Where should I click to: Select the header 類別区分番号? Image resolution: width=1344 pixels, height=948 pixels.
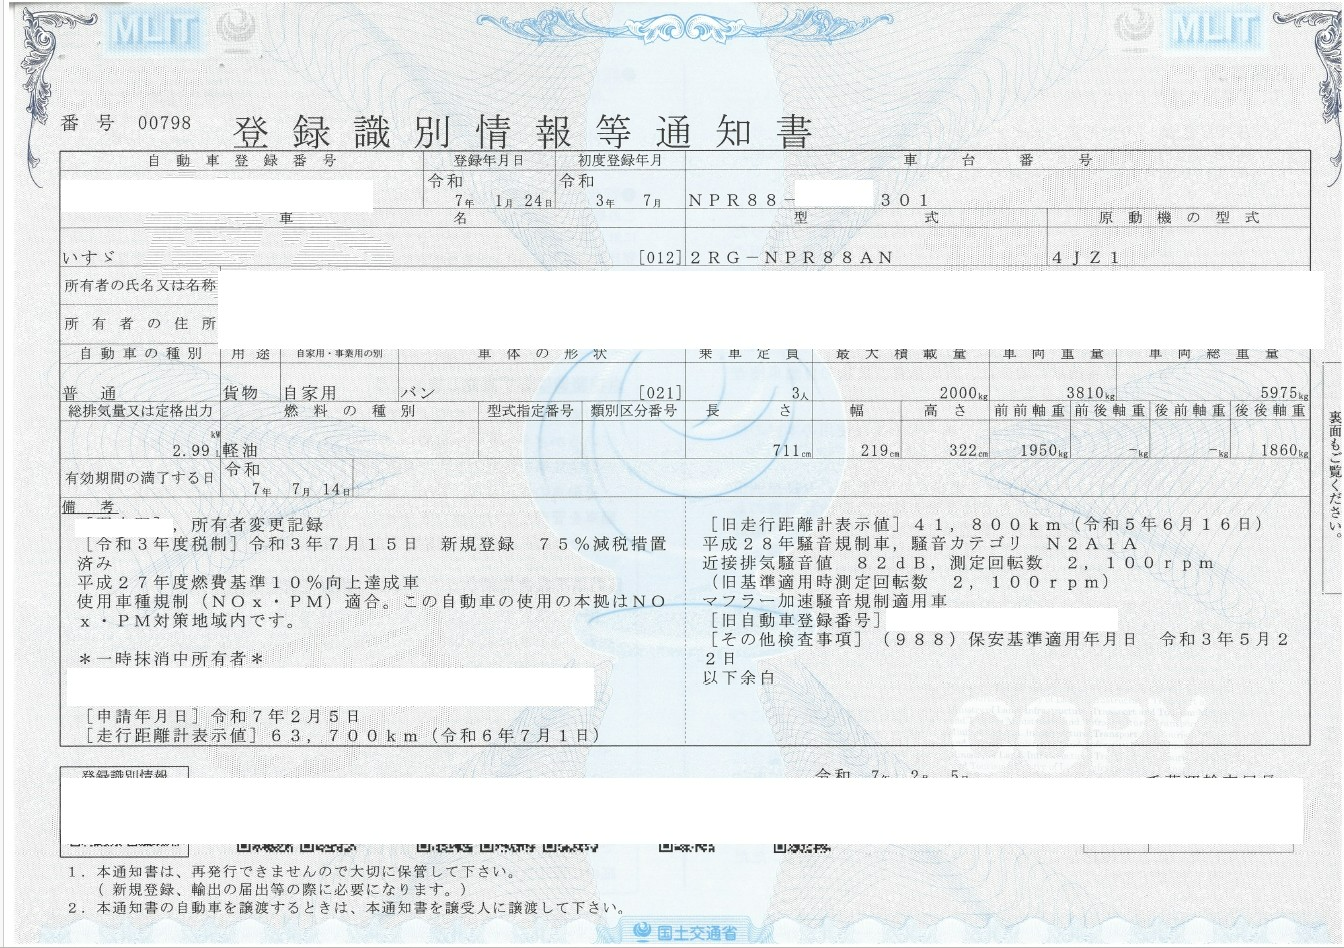pos(634,411)
